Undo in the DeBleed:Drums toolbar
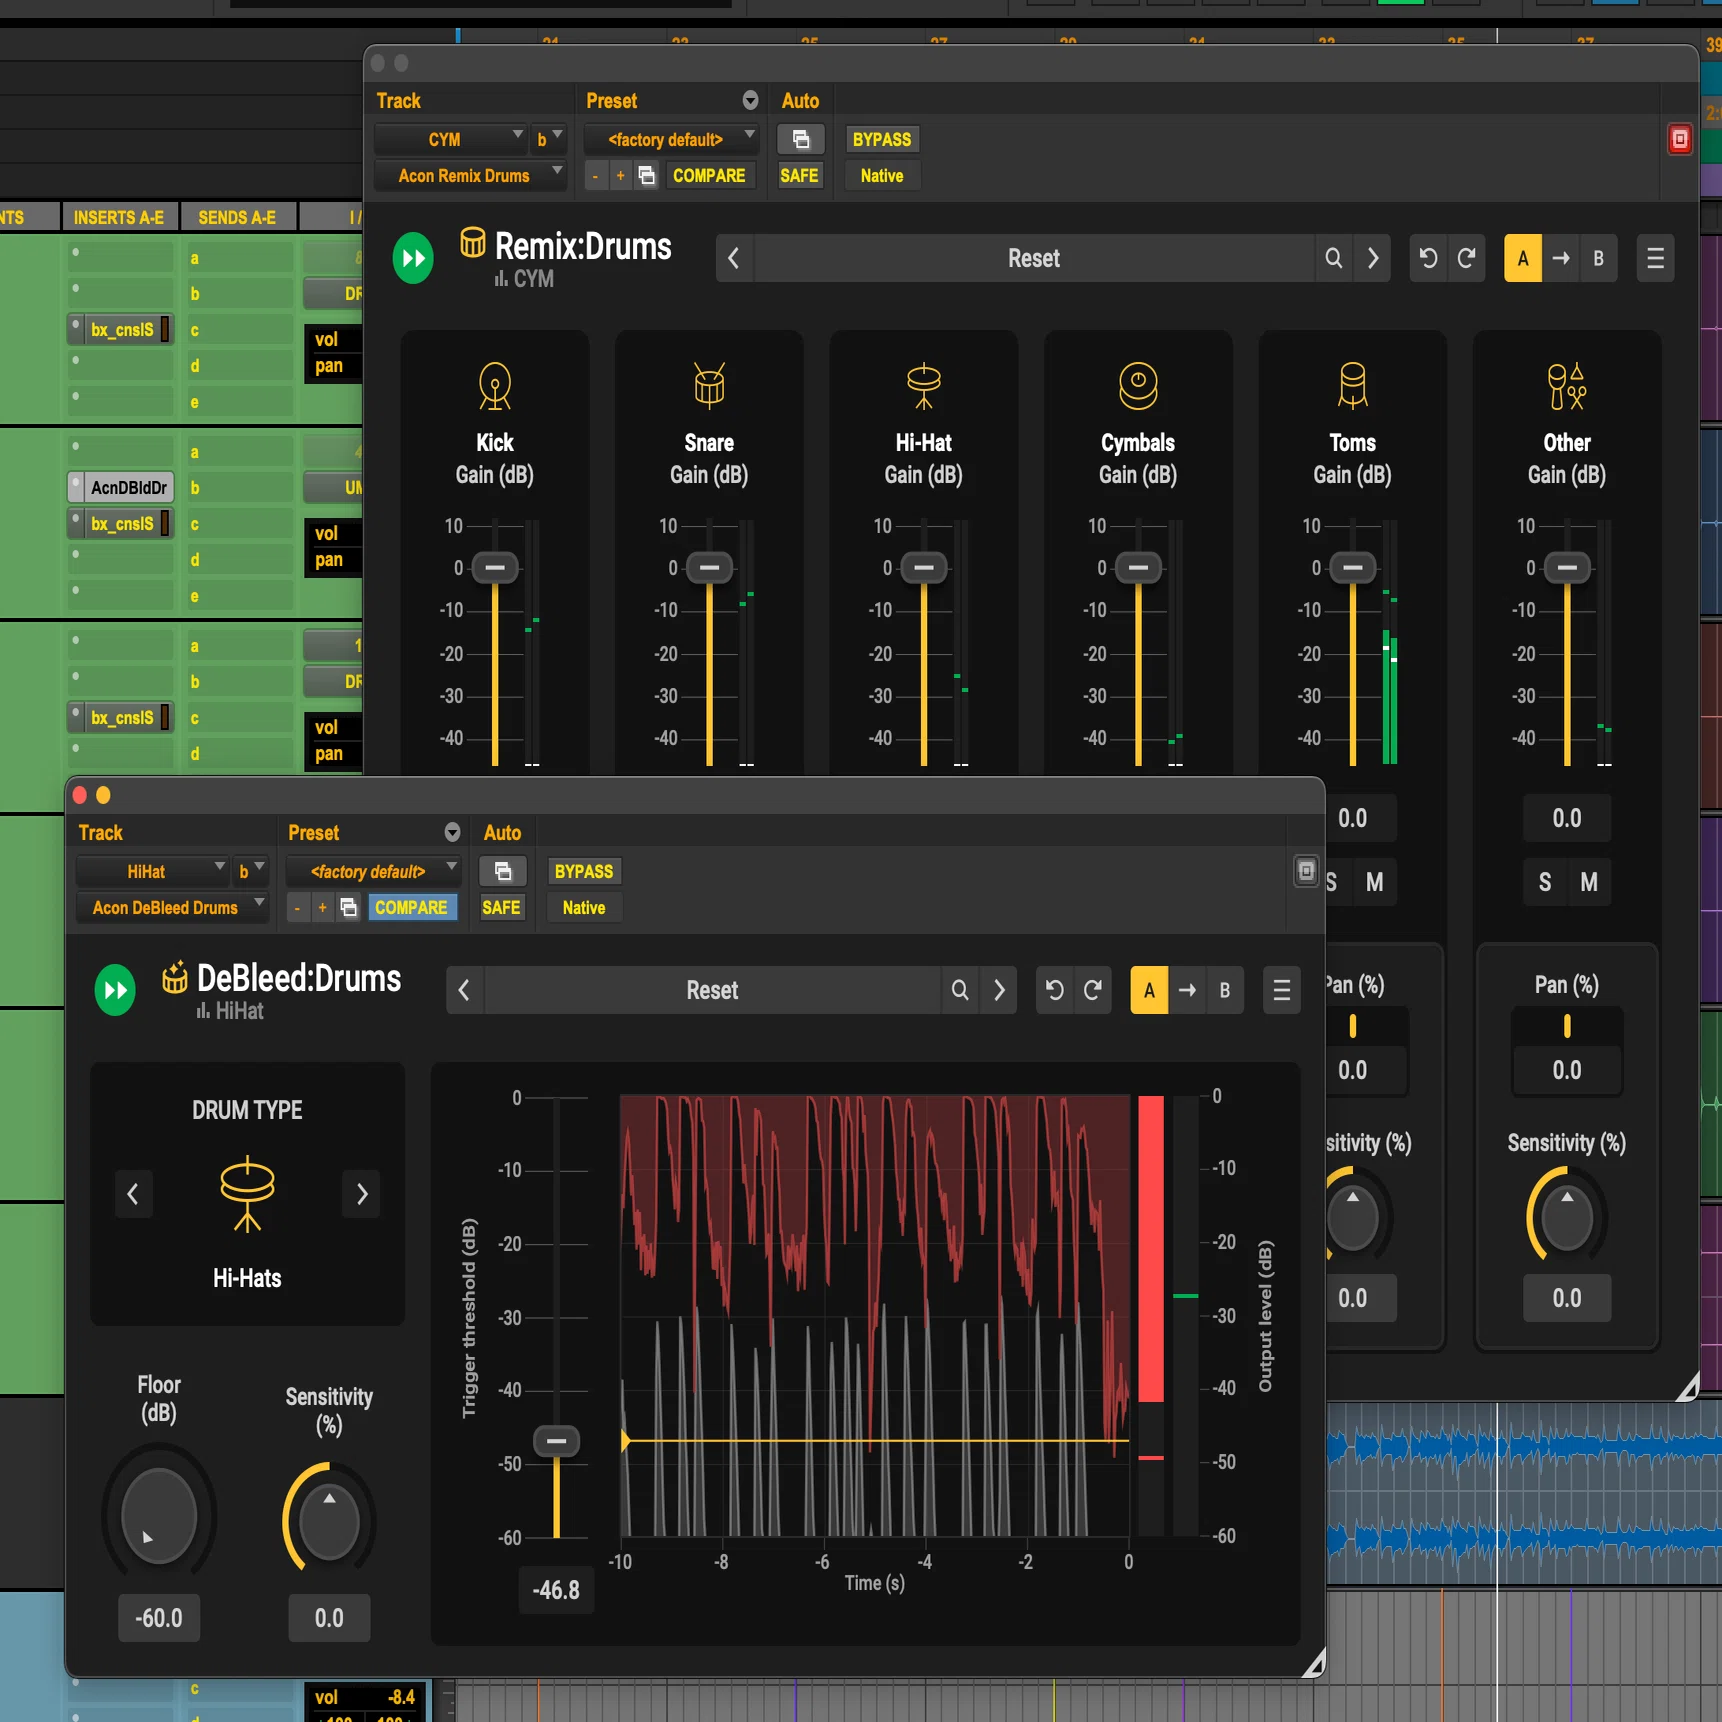1722x1722 pixels. (1054, 990)
